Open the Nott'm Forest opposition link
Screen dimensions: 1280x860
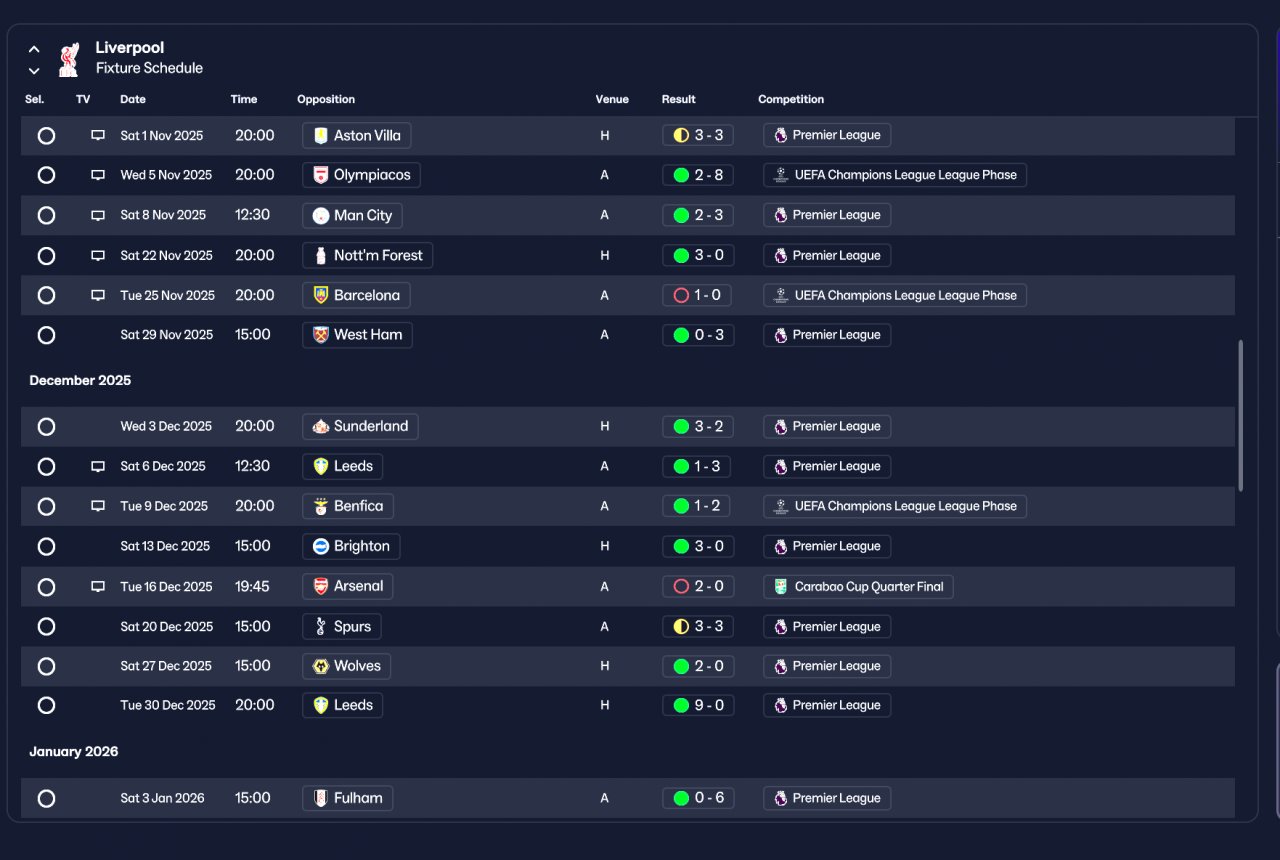(x=367, y=255)
